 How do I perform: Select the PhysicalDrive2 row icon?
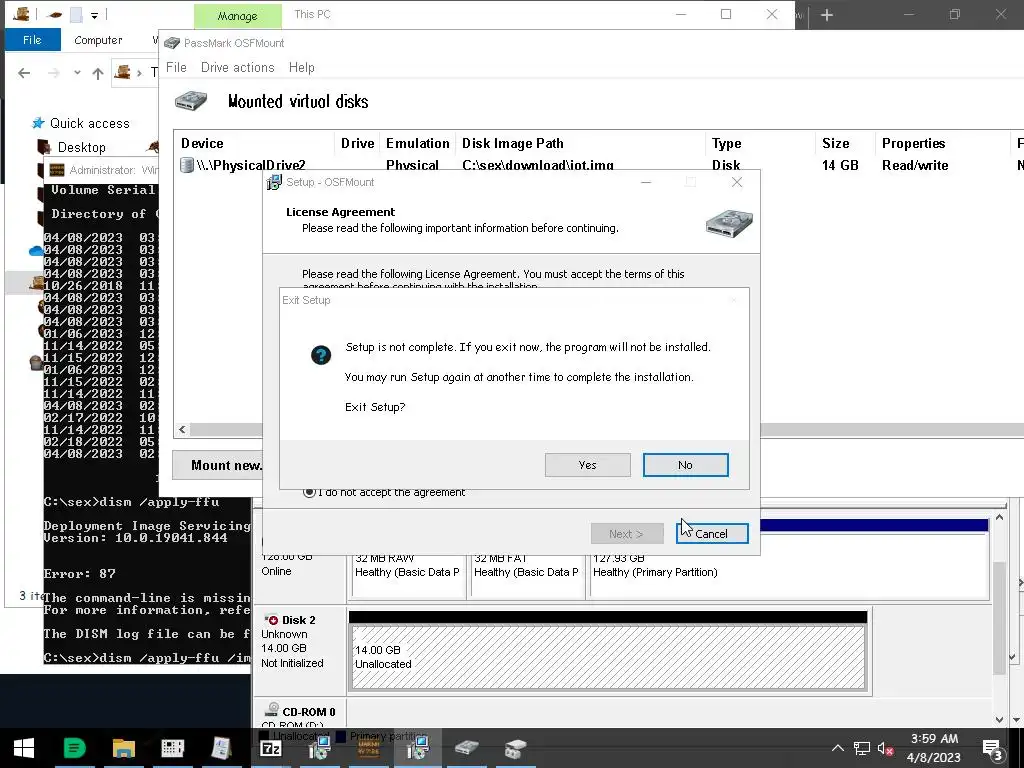coord(187,165)
